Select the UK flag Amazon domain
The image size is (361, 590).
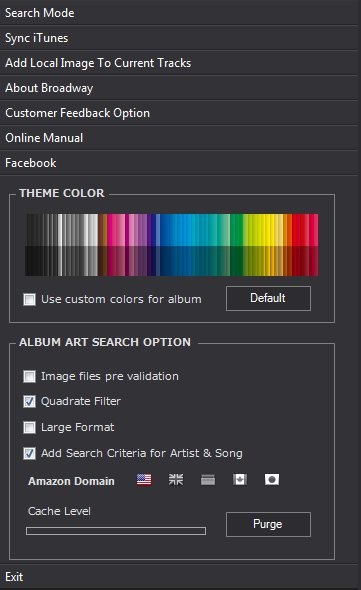coord(176,480)
